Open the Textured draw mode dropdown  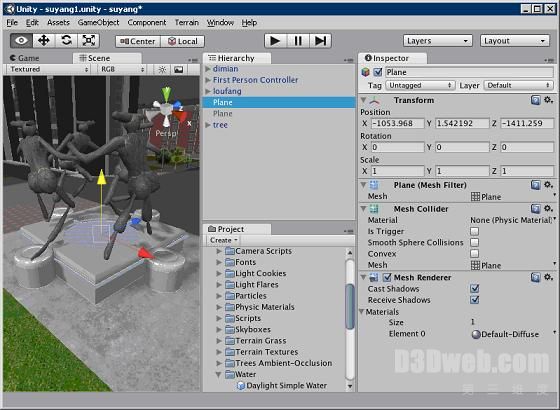pos(49,69)
